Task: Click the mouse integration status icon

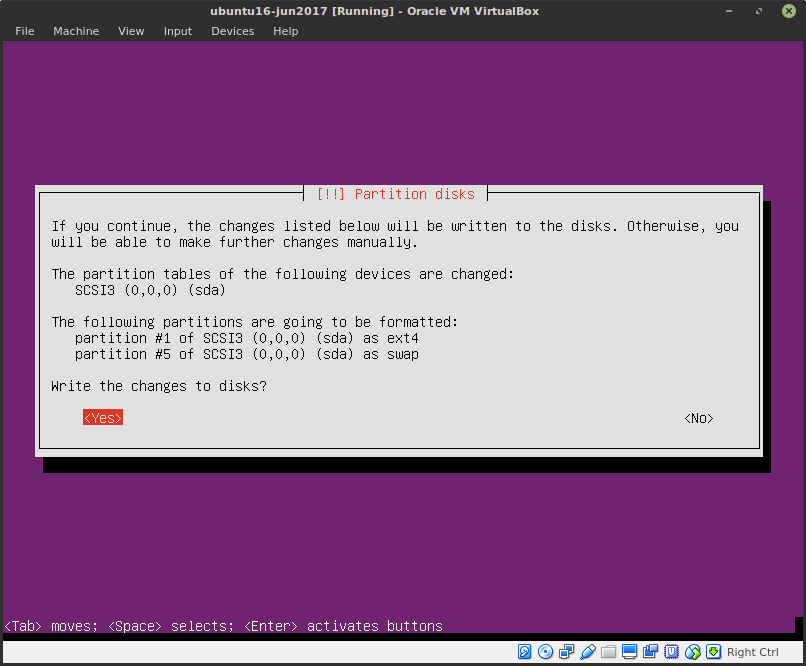Action: click(x=693, y=651)
